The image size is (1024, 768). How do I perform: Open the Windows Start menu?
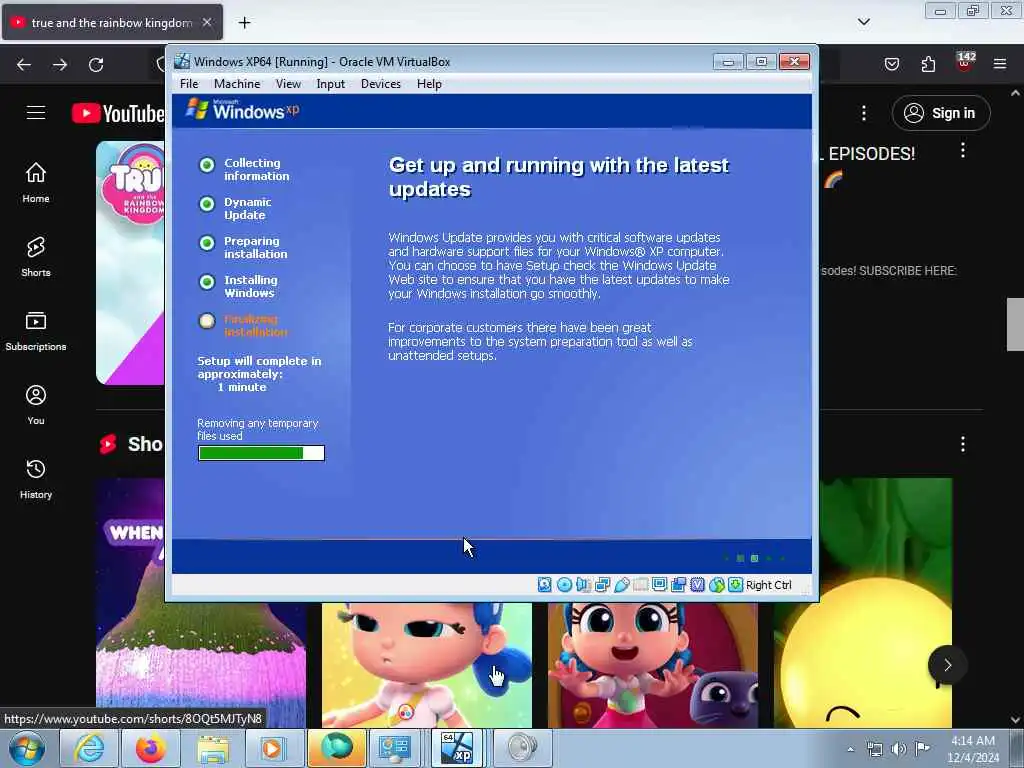click(27, 748)
